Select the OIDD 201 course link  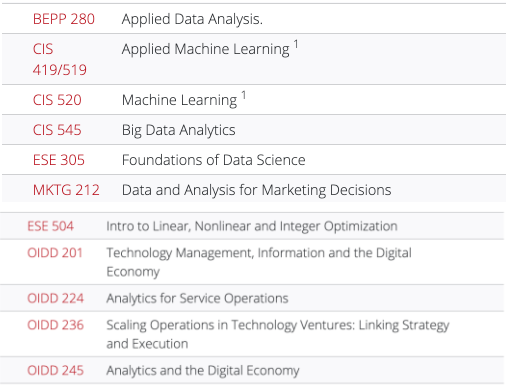(55, 253)
